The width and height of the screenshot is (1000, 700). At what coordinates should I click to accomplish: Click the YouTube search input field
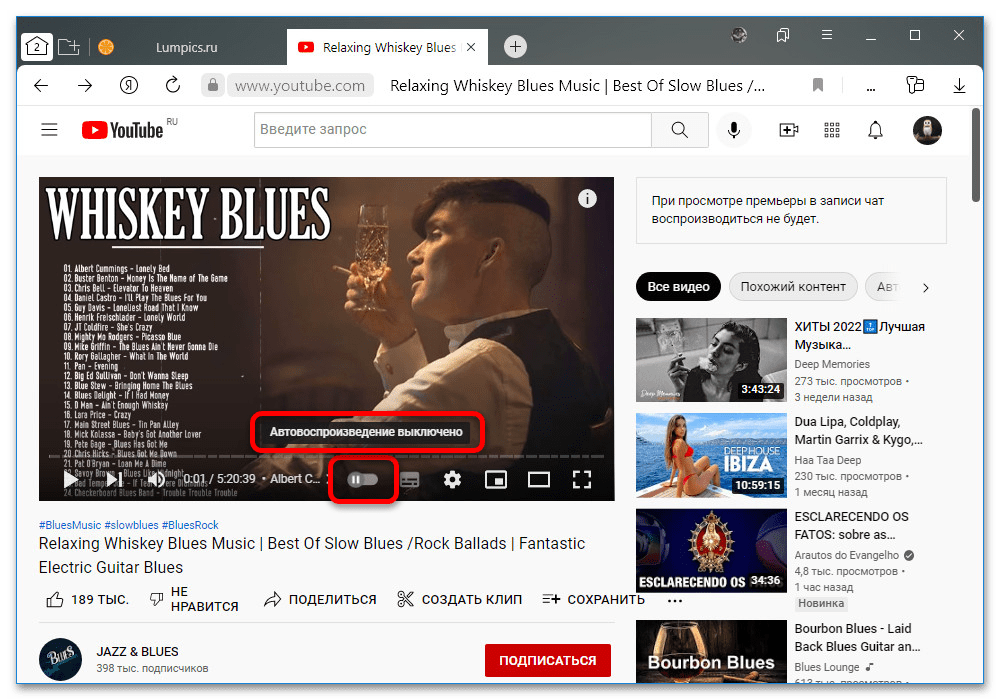[x=452, y=130]
